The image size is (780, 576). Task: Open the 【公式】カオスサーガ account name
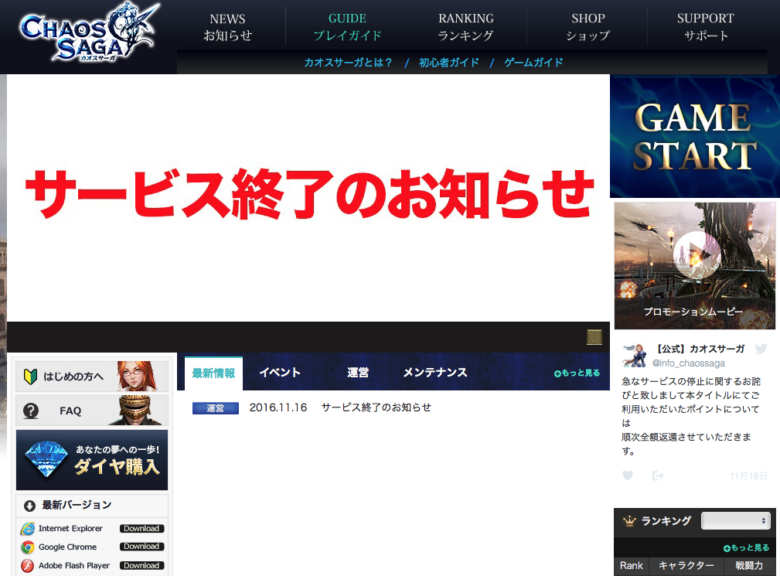click(x=700, y=349)
